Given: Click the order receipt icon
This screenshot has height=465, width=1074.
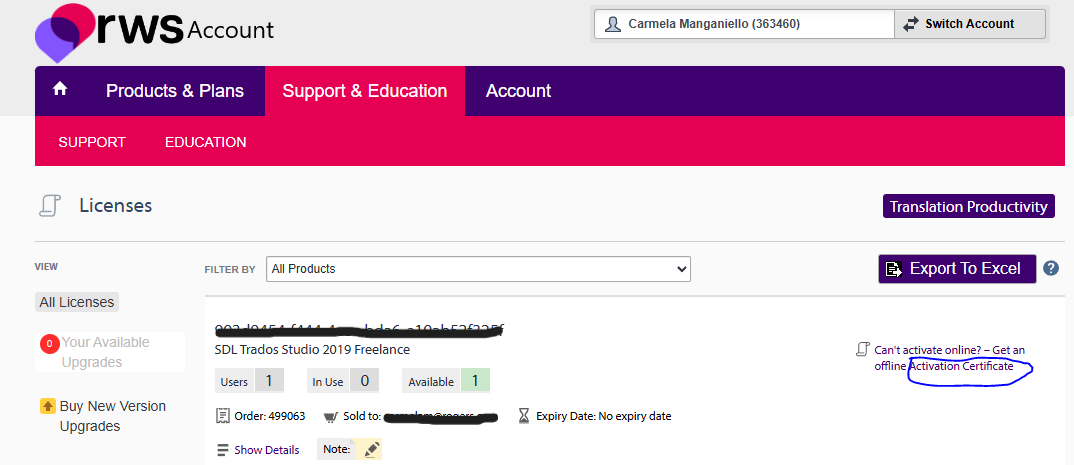Looking at the screenshot, I should tap(222, 416).
